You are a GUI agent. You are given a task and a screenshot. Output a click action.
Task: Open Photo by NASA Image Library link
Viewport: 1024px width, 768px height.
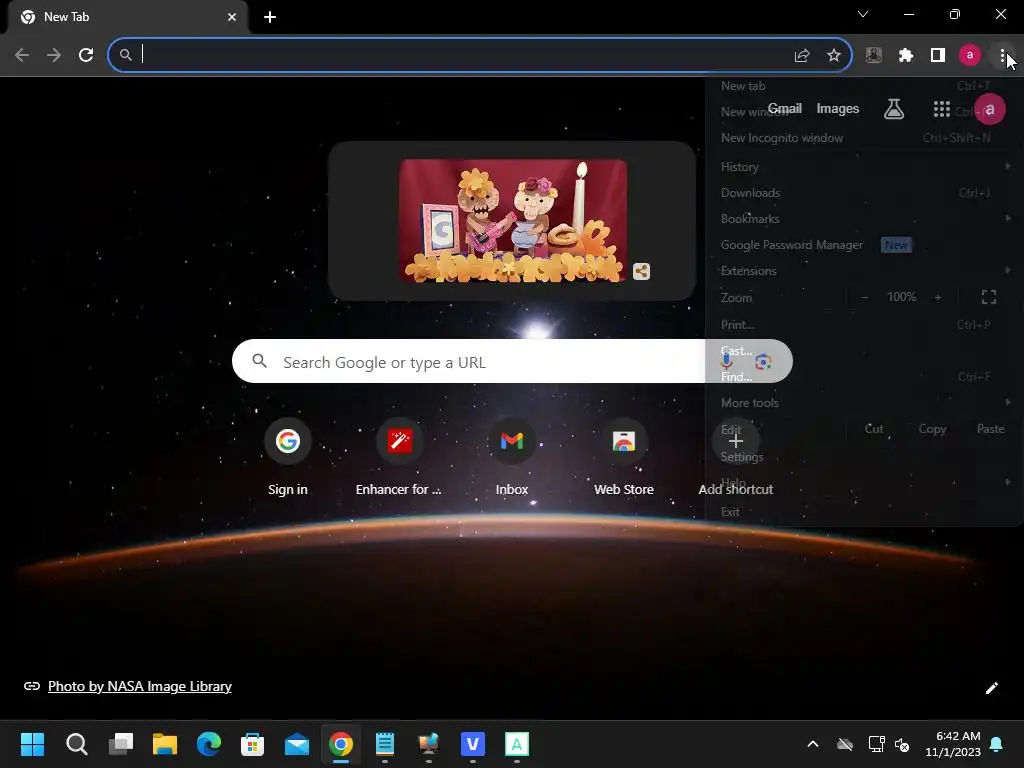(140, 686)
